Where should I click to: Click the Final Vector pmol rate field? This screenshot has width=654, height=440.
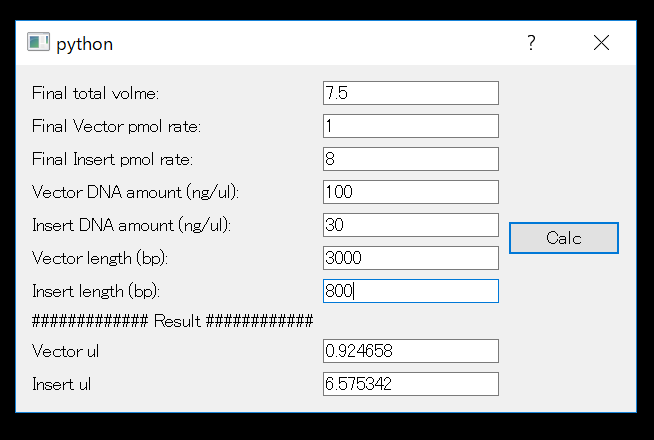coord(410,126)
